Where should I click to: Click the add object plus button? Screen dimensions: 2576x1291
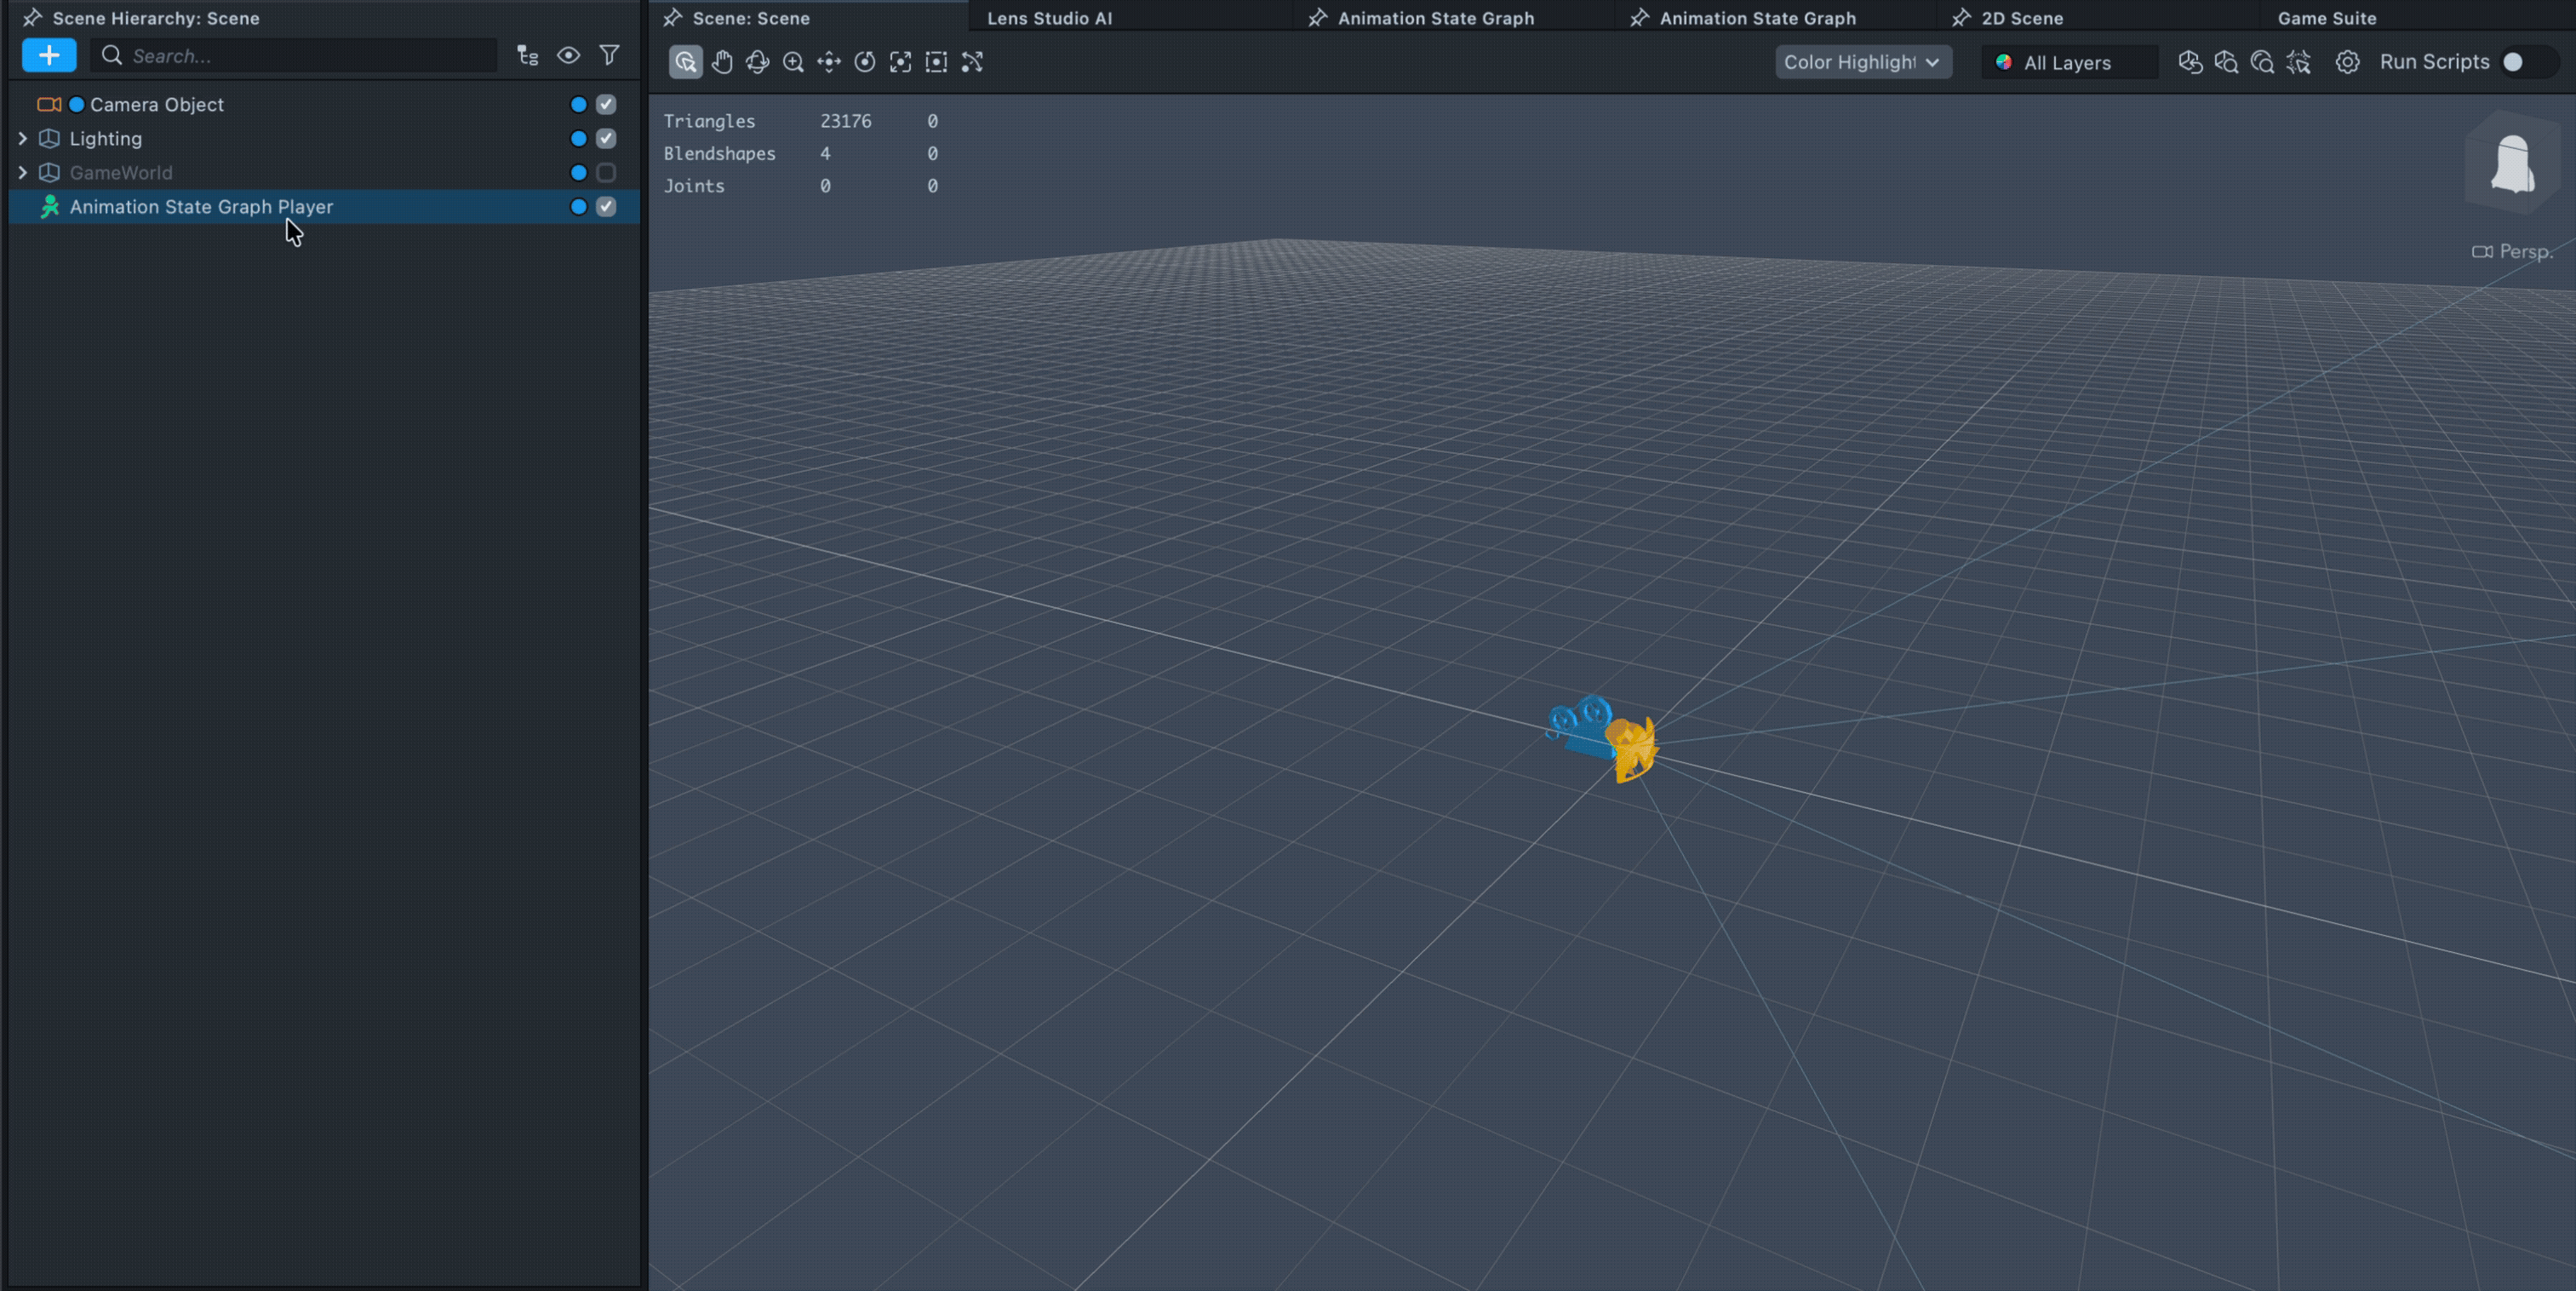49,55
